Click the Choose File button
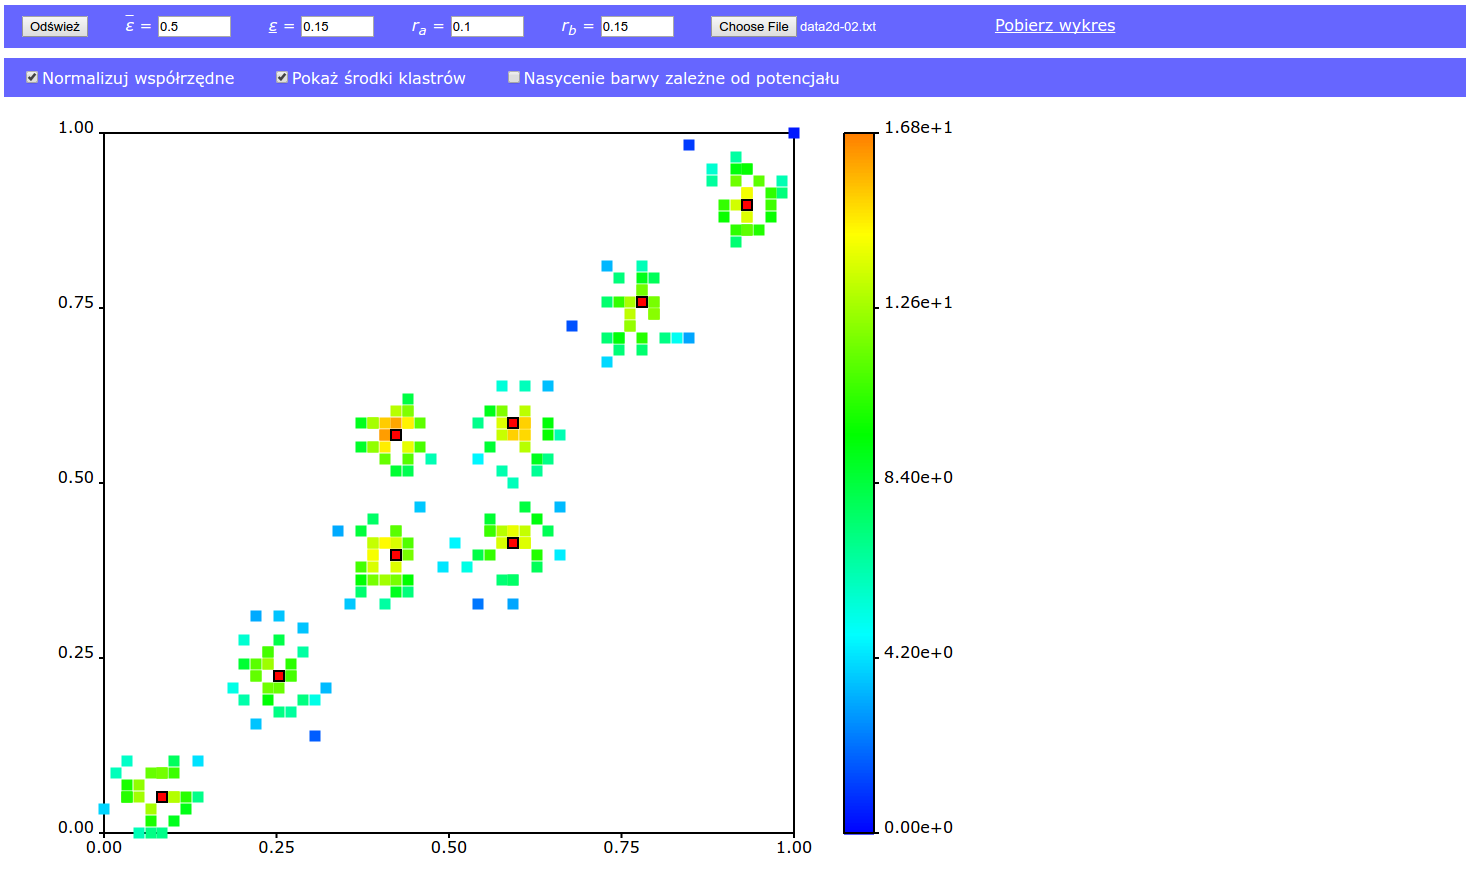 click(x=753, y=27)
